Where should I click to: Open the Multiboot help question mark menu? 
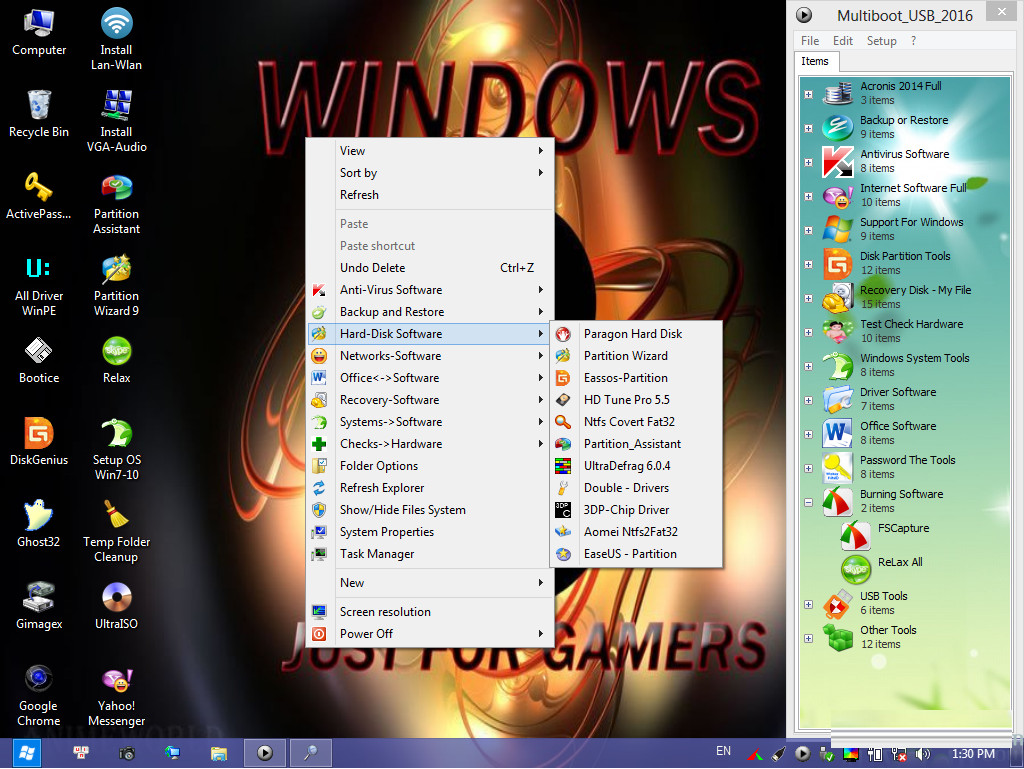[x=914, y=40]
